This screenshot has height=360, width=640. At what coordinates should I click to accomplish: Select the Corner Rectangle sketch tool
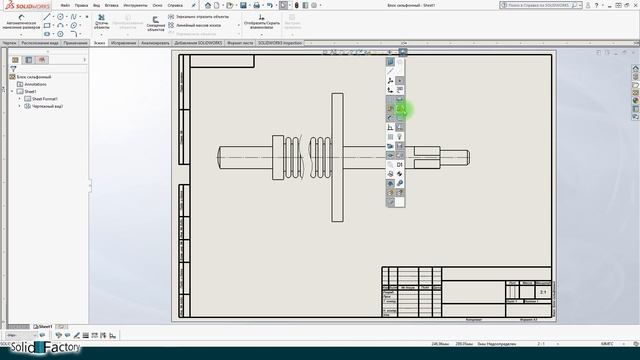[47, 25]
